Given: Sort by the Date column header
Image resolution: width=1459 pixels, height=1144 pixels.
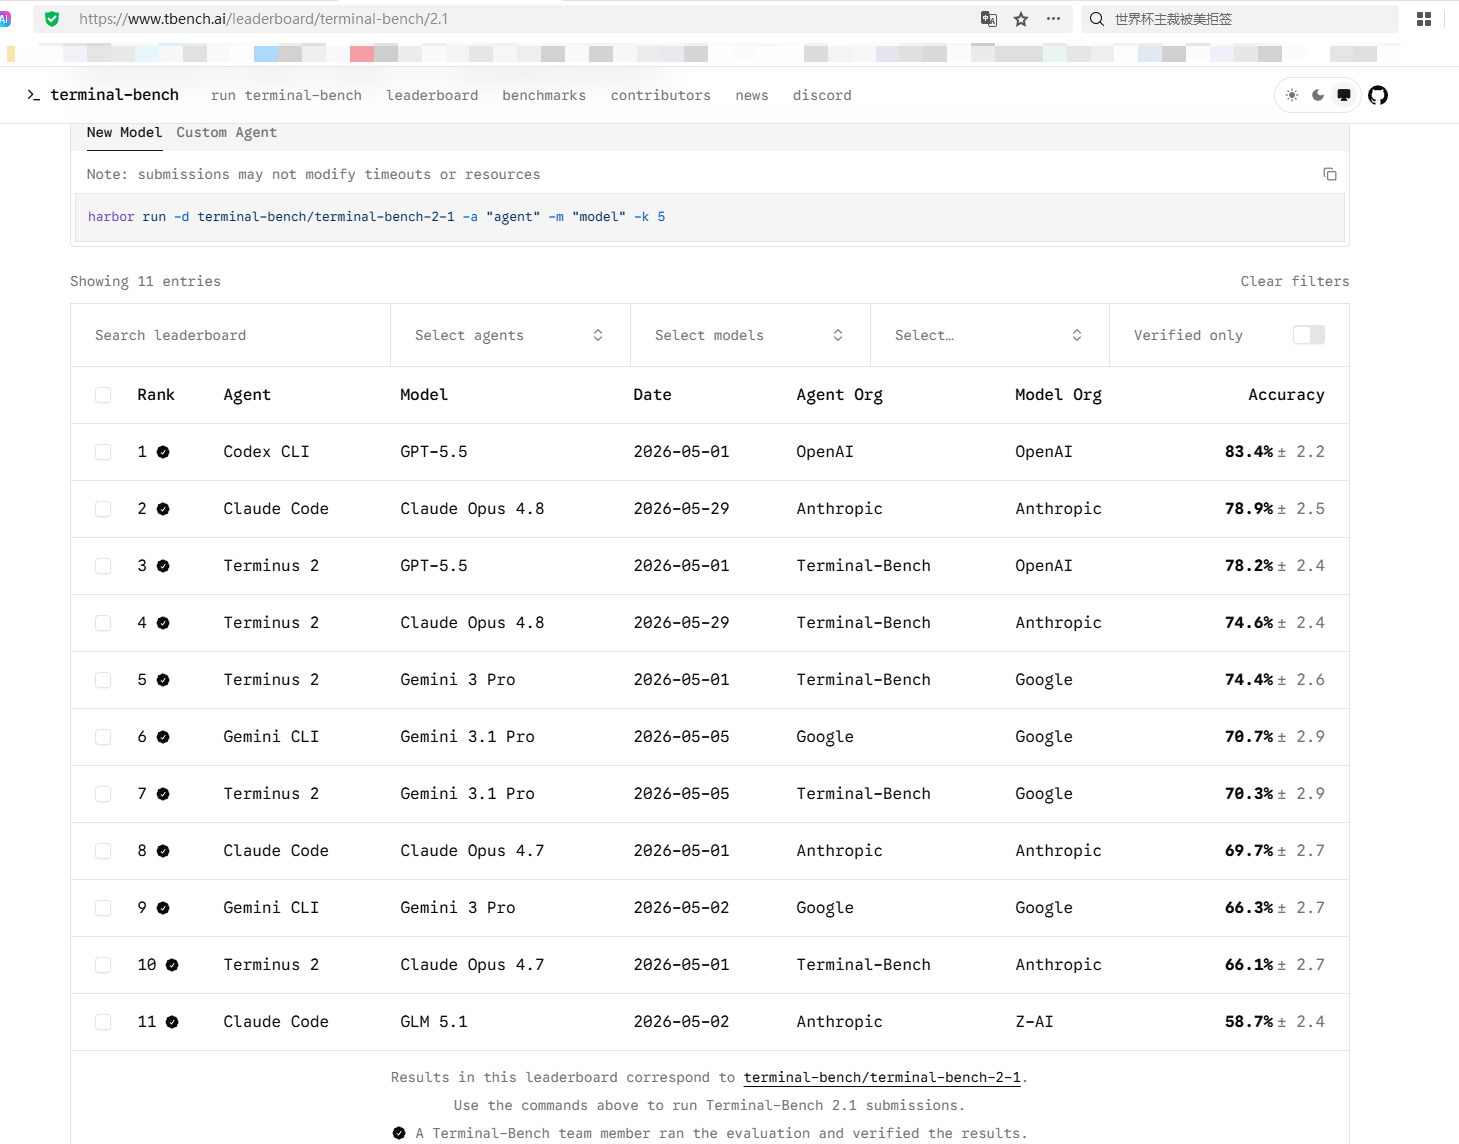Looking at the screenshot, I should click(x=652, y=395).
